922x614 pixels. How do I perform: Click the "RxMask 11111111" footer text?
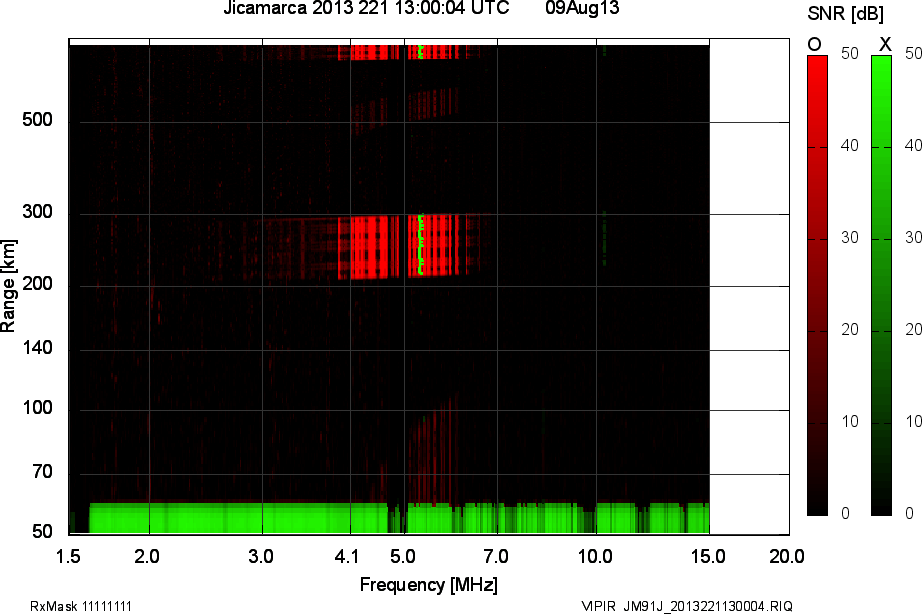[81, 606]
